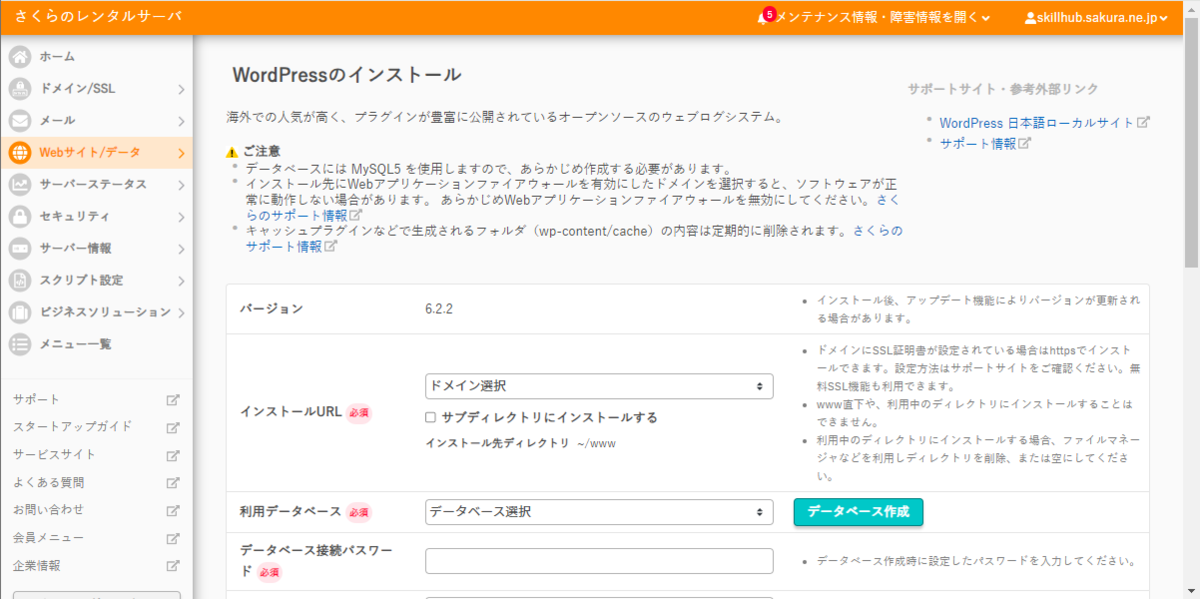Open the ホーム menu item
Viewport: 1200px width, 599px height.
pos(96,57)
